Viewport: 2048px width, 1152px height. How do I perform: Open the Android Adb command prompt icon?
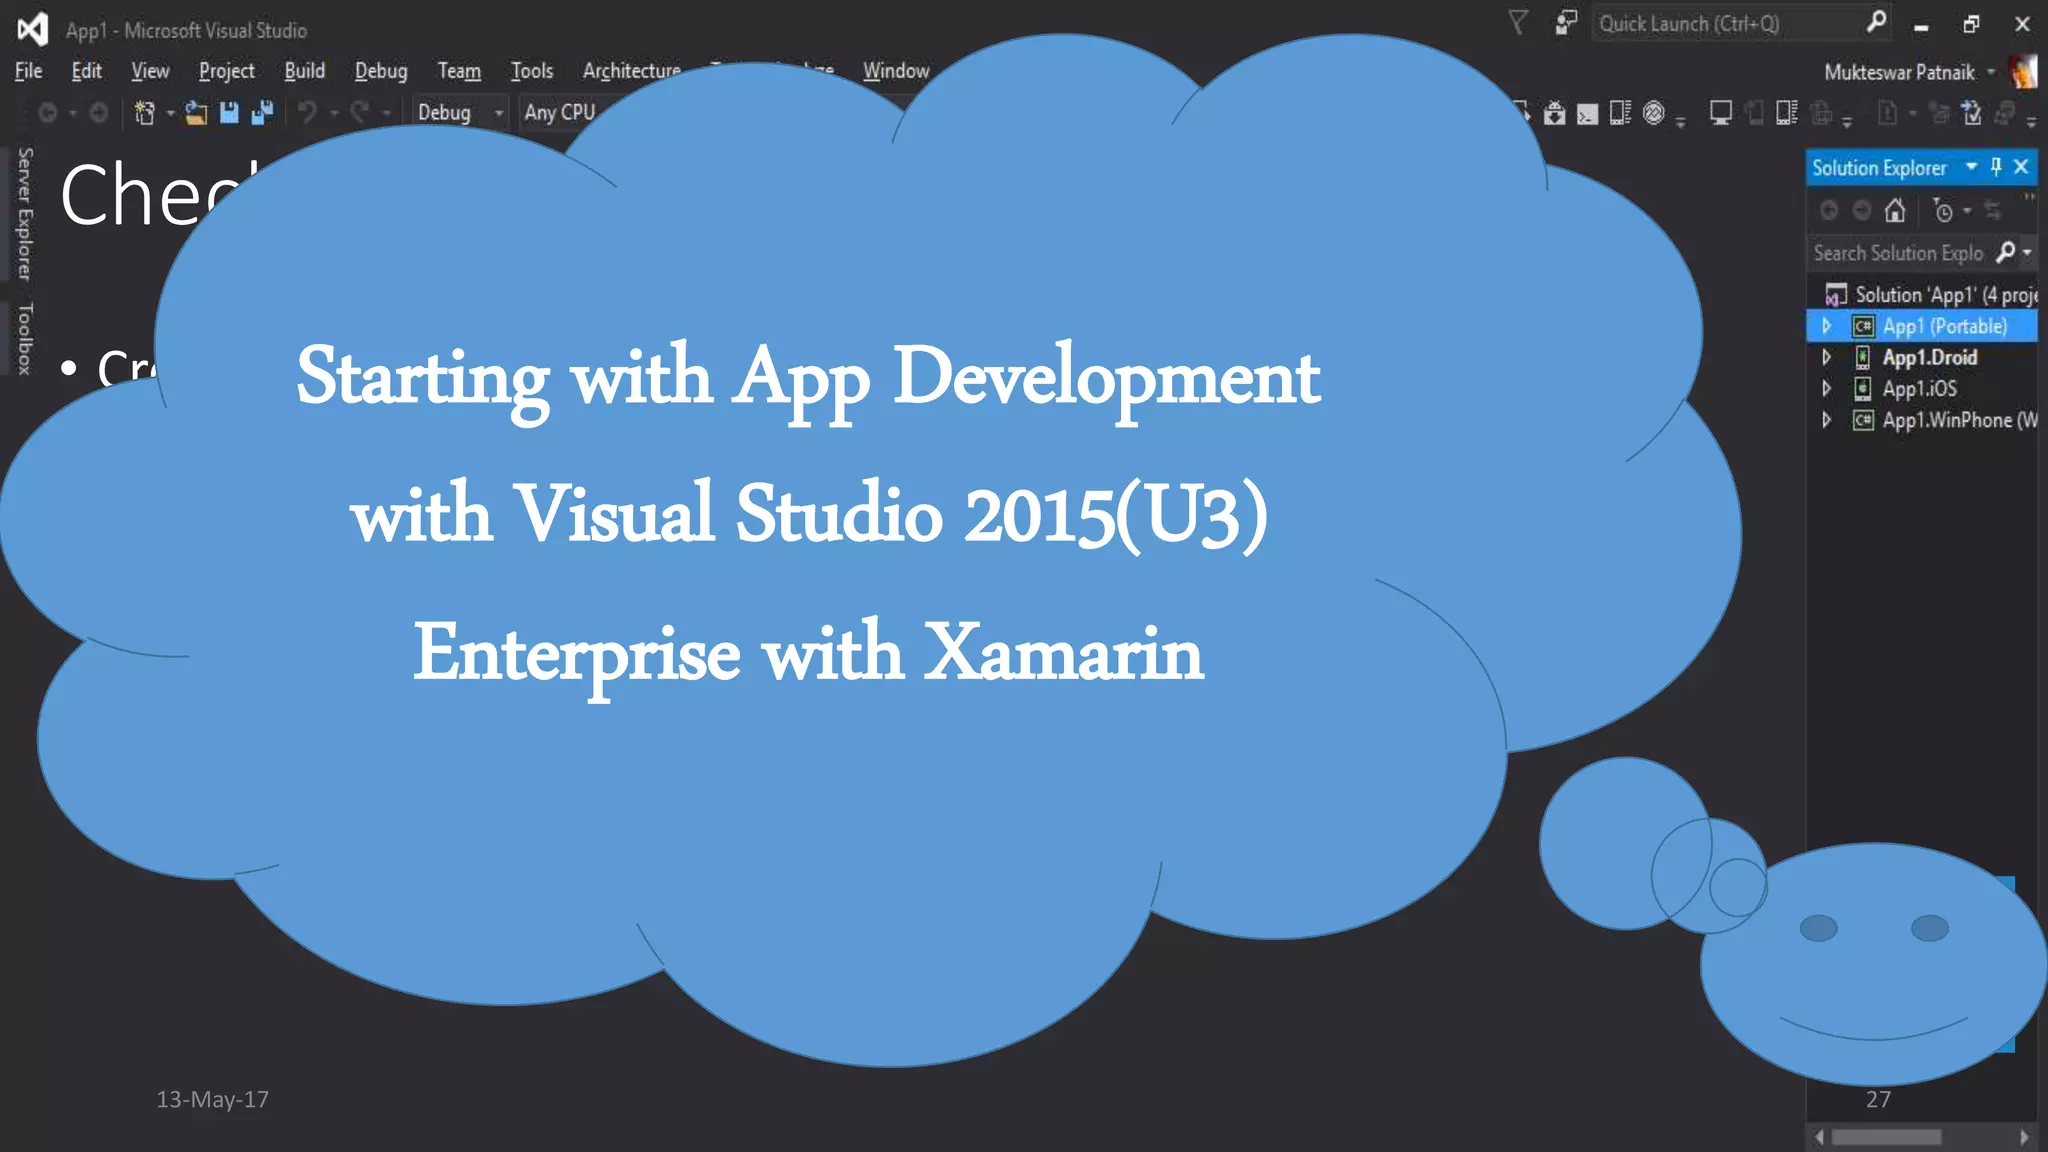[1587, 114]
